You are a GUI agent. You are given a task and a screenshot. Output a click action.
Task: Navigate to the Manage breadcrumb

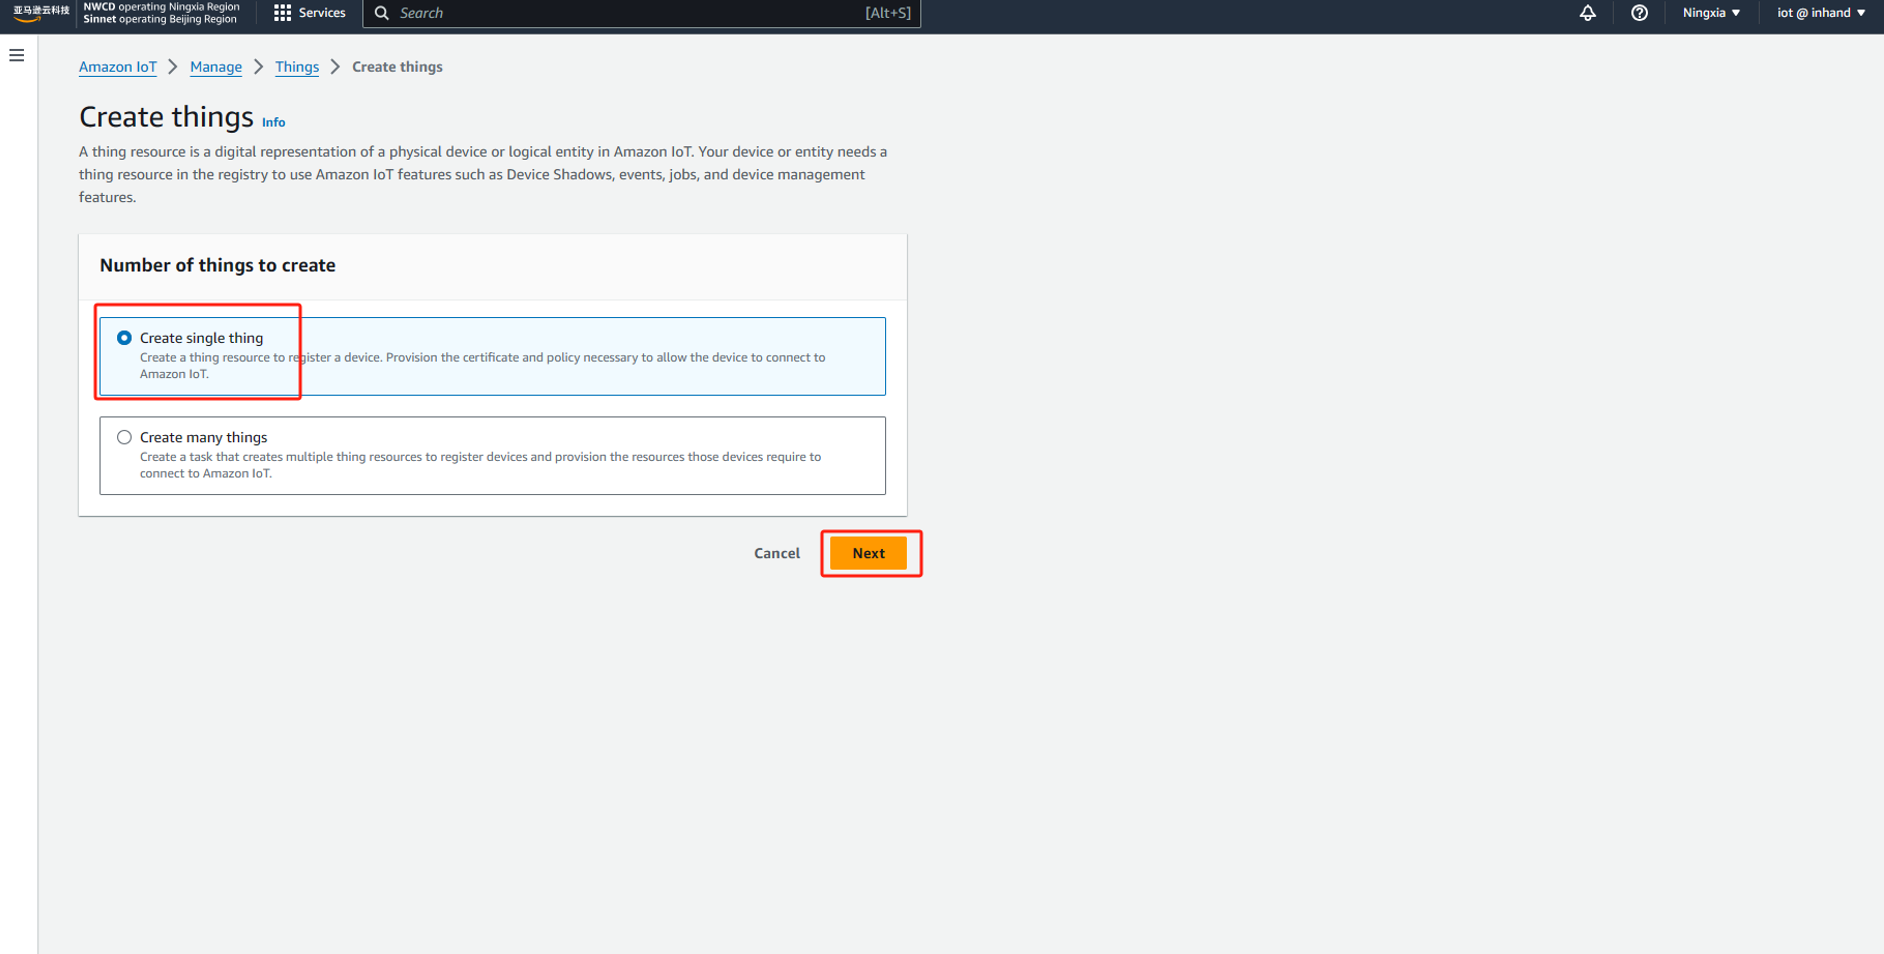pyautogui.click(x=216, y=67)
